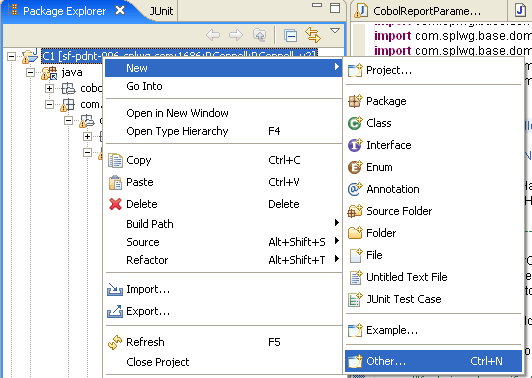Select the C1 project in the tree
This screenshot has width=532, height=378.
coord(180,56)
